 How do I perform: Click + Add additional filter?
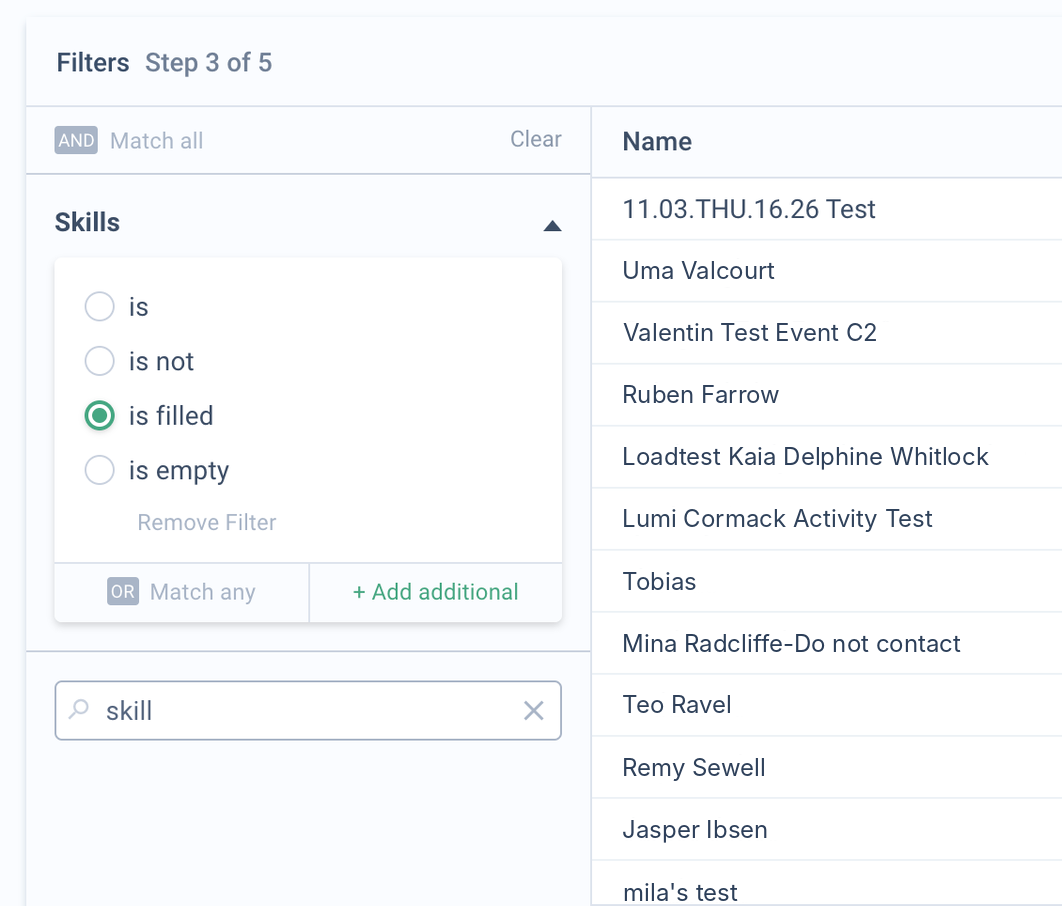(436, 592)
